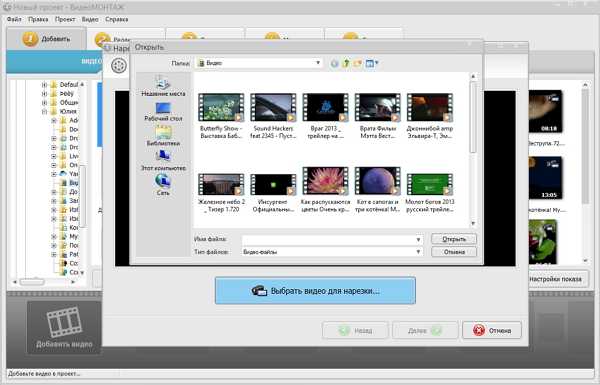Click into the Имя файла input field
The width and height of the screenshot is (600, 385).
[328, 240]
